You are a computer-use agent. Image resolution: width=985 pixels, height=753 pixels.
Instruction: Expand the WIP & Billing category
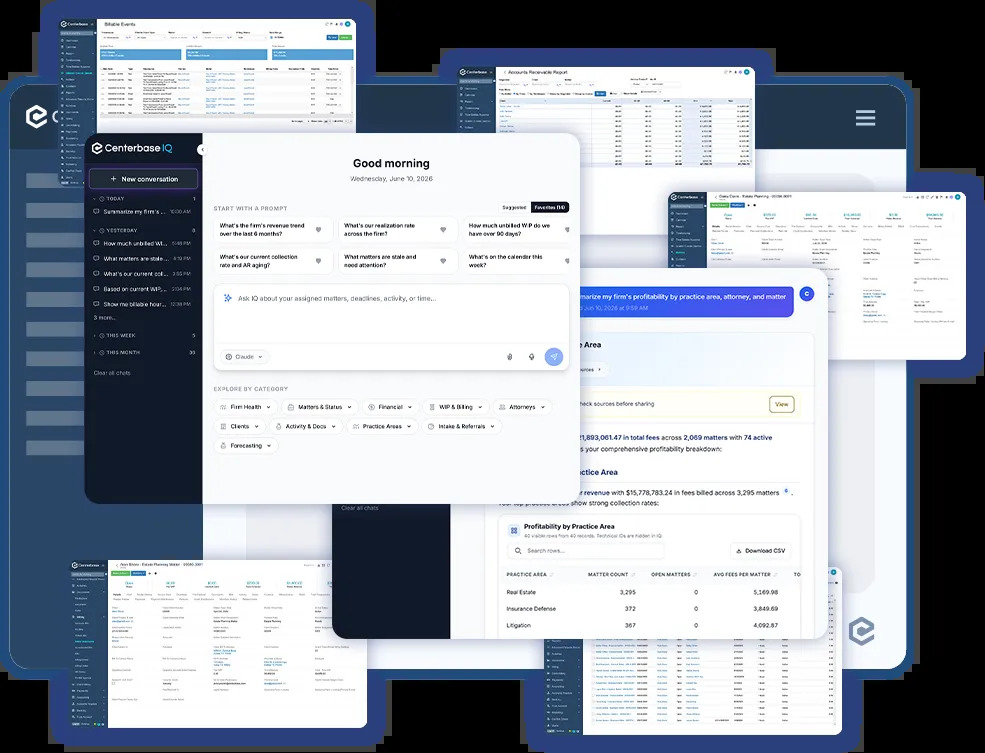click(456, 407)
